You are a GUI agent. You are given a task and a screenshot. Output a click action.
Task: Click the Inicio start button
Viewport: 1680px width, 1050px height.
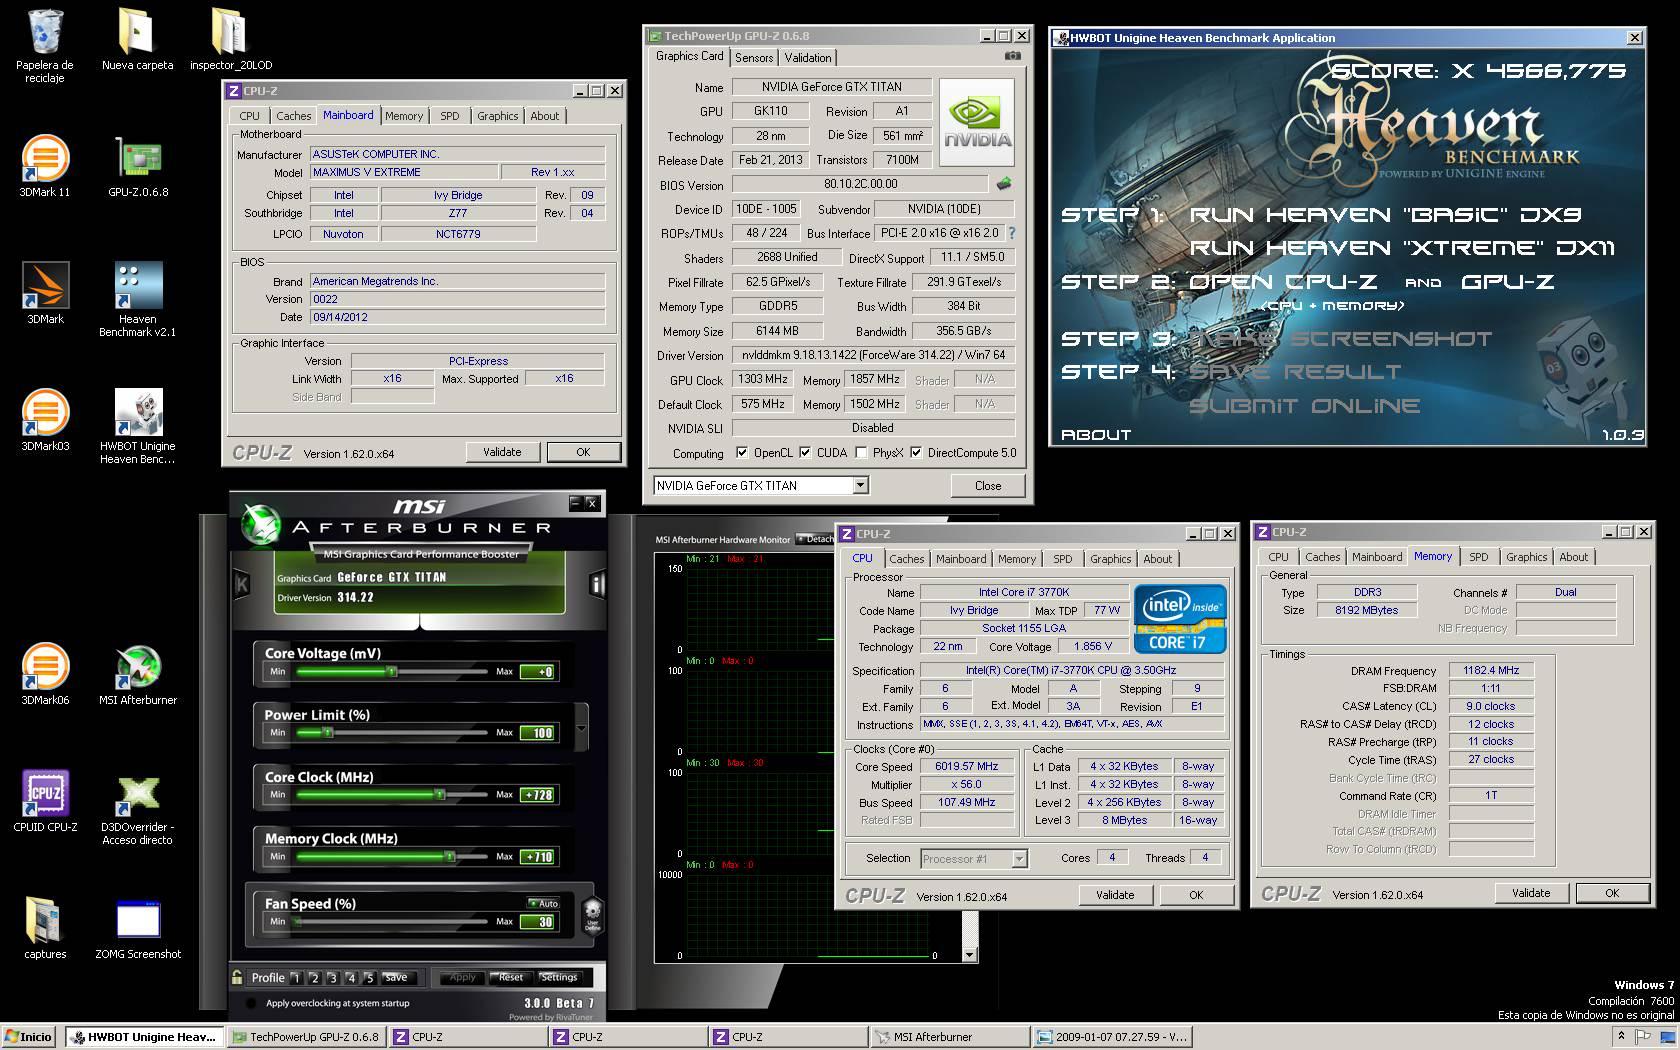pos(28,1037)
